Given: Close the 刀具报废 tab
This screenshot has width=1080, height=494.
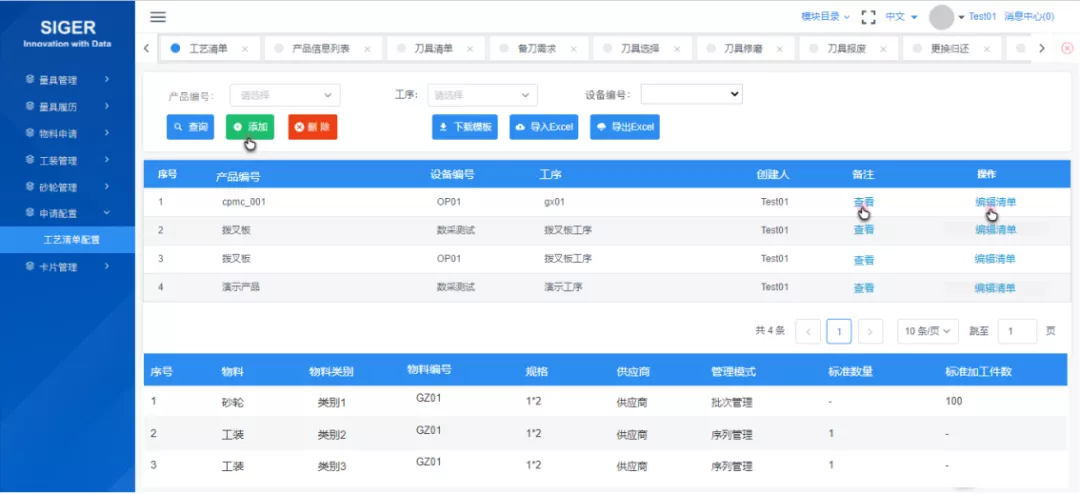Looking at the screenshot, I should pyautogui.click(x=883, y=49).
